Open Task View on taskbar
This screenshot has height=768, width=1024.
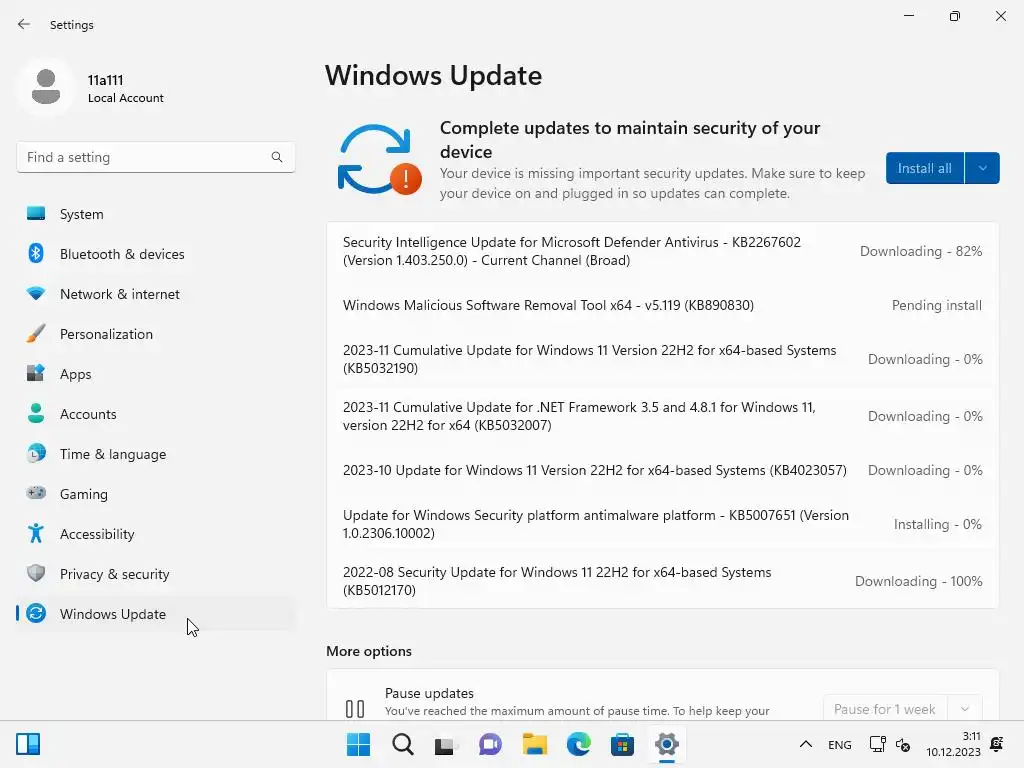[x=446, y=744]
